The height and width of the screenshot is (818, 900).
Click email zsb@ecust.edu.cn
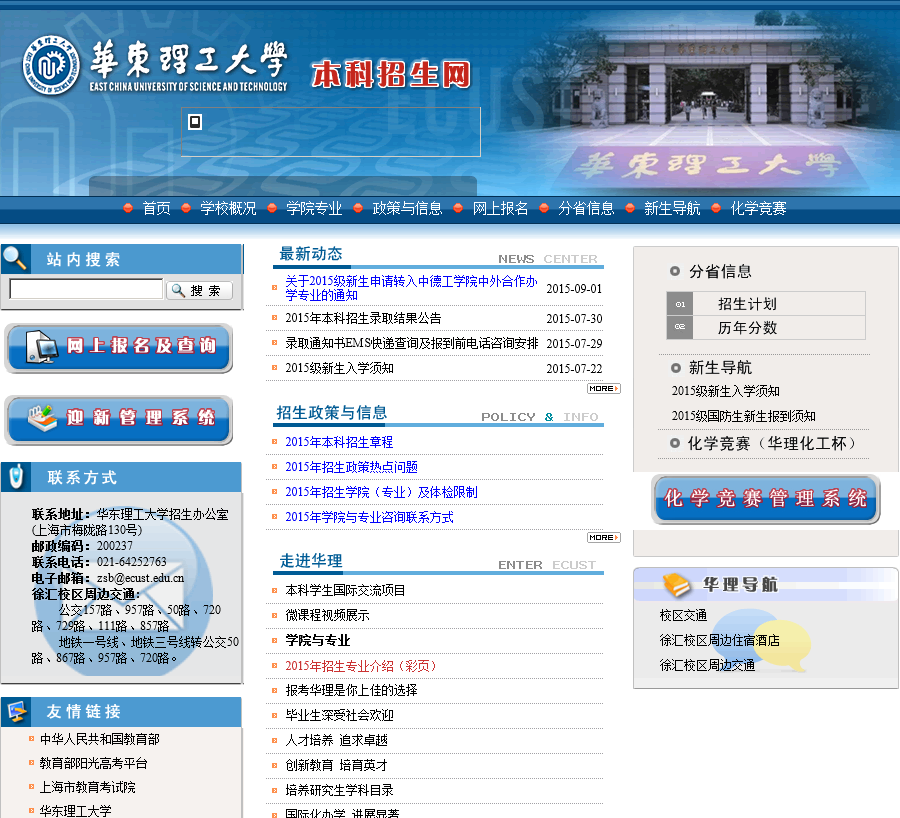coord(140,578)
